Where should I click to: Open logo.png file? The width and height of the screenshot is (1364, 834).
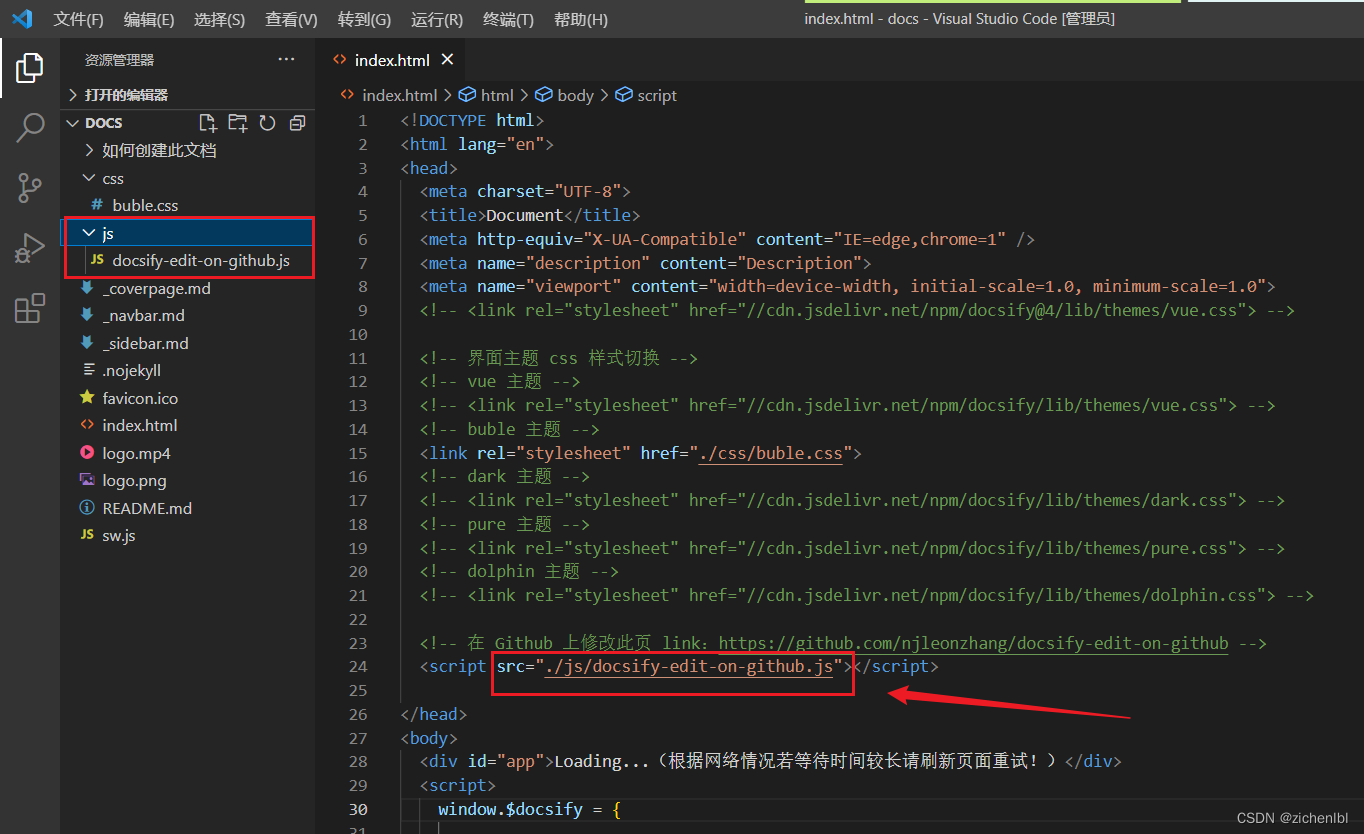click(188, 480)
